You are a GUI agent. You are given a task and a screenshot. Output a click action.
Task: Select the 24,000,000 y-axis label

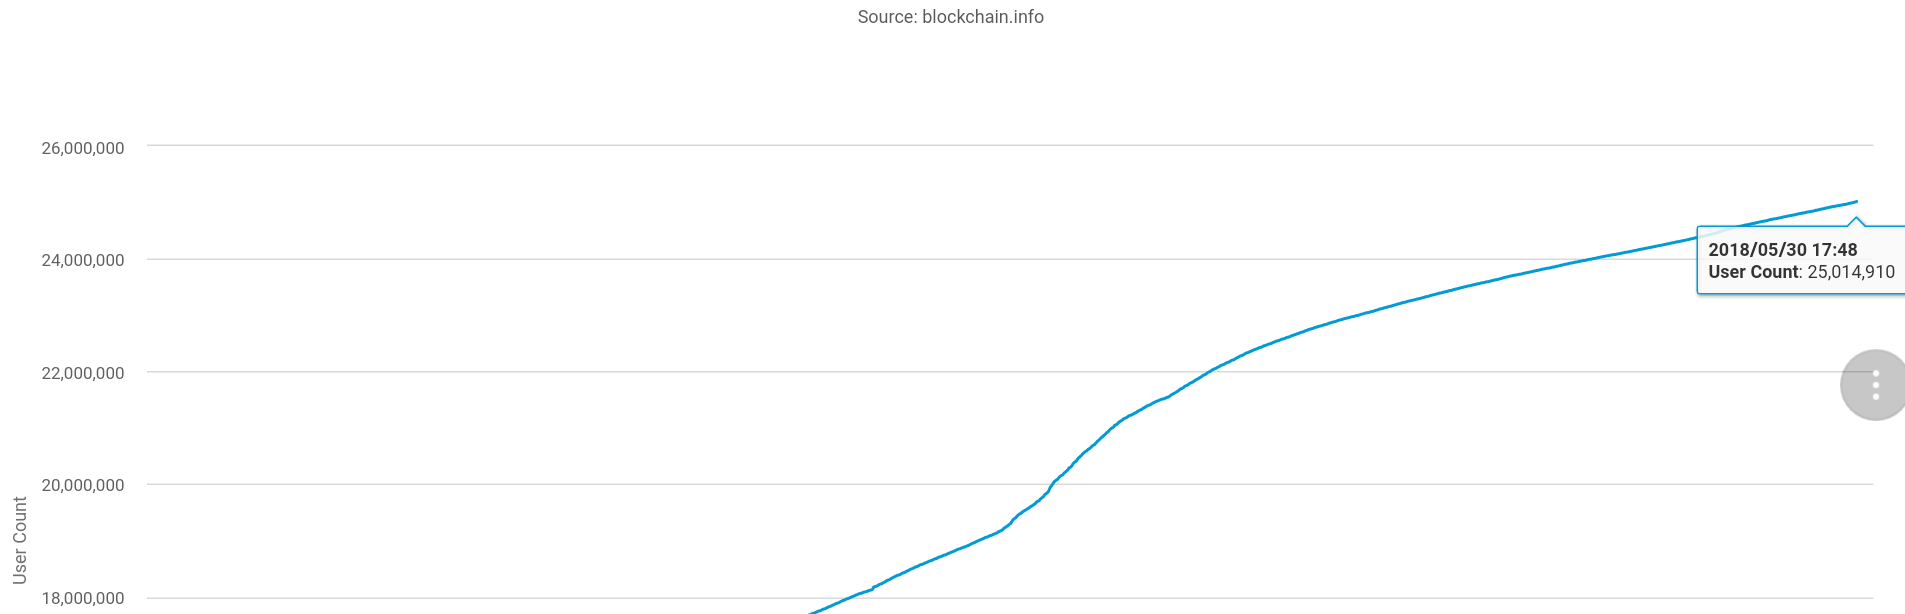coord(83,260)
